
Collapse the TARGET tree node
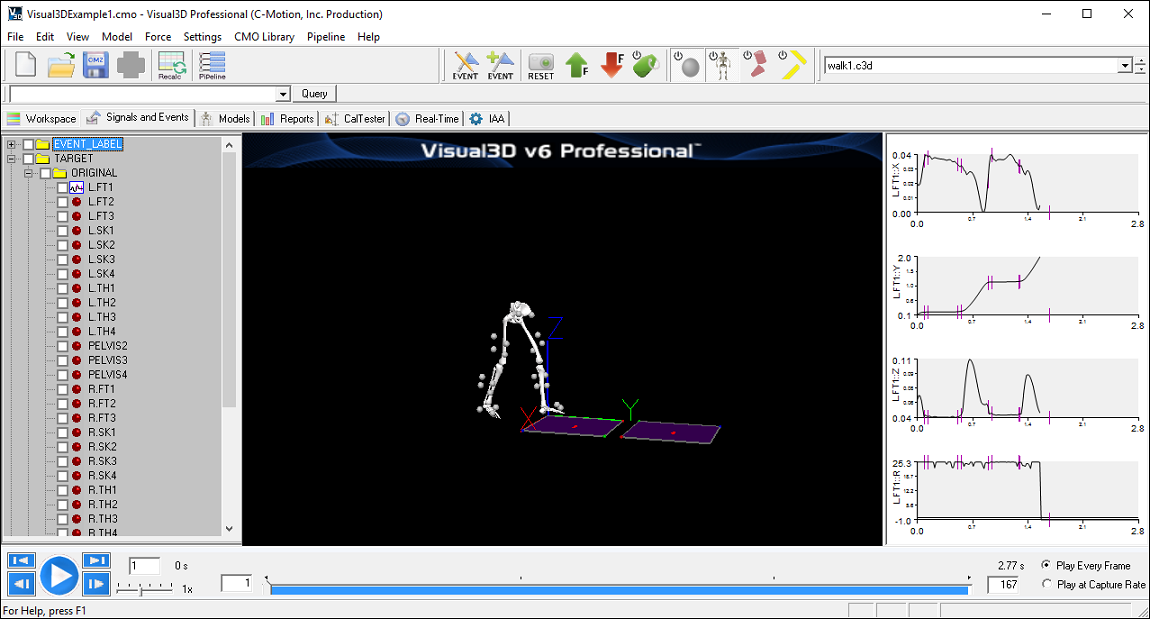11,158
